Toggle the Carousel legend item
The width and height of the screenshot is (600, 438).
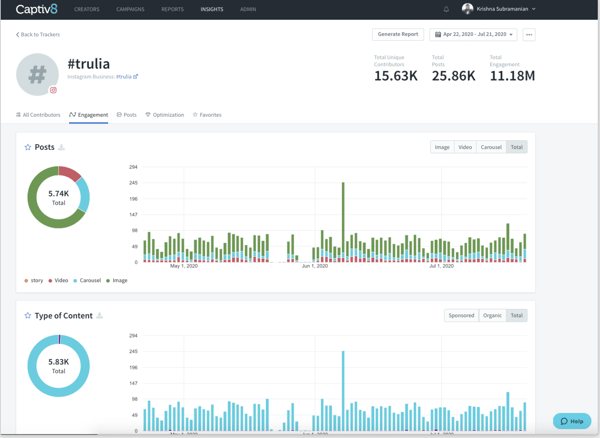[x=87, y=280]
